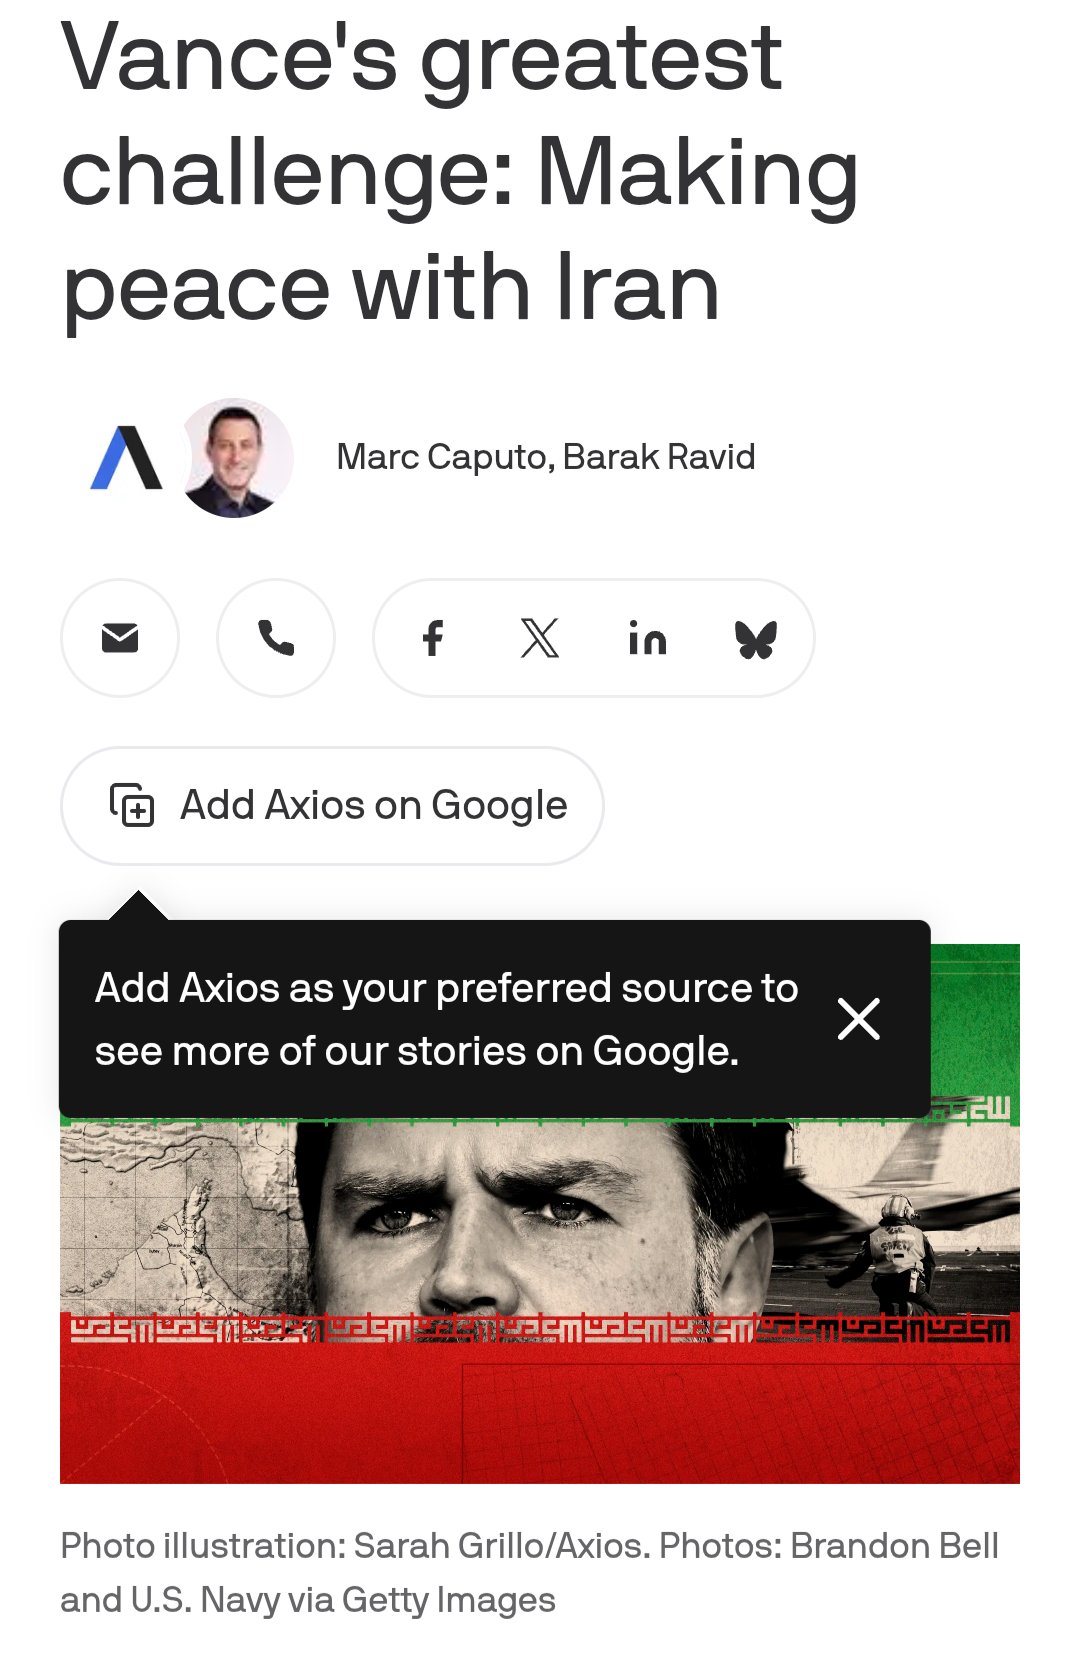1080x1654 pixels.
Task: Click the email envelope icon
Action: [x=120, y=638]
